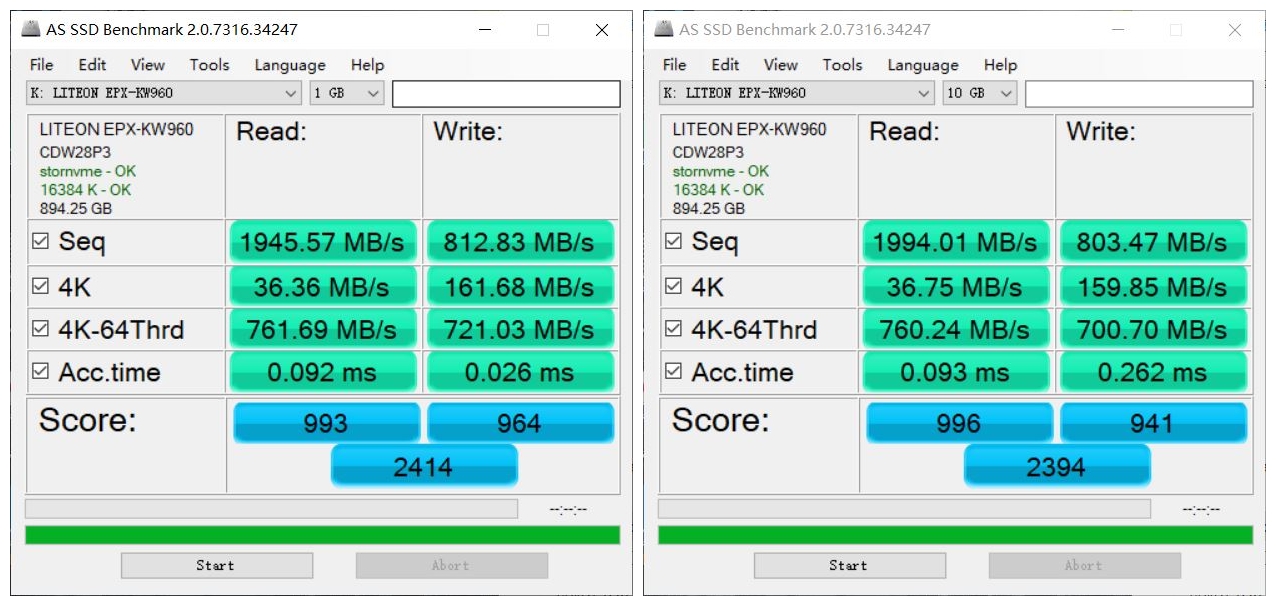This screenshot has width=1276, height=606.
Task: Click the app icon in the right window's title bar
Action: (x=665, y=29)
